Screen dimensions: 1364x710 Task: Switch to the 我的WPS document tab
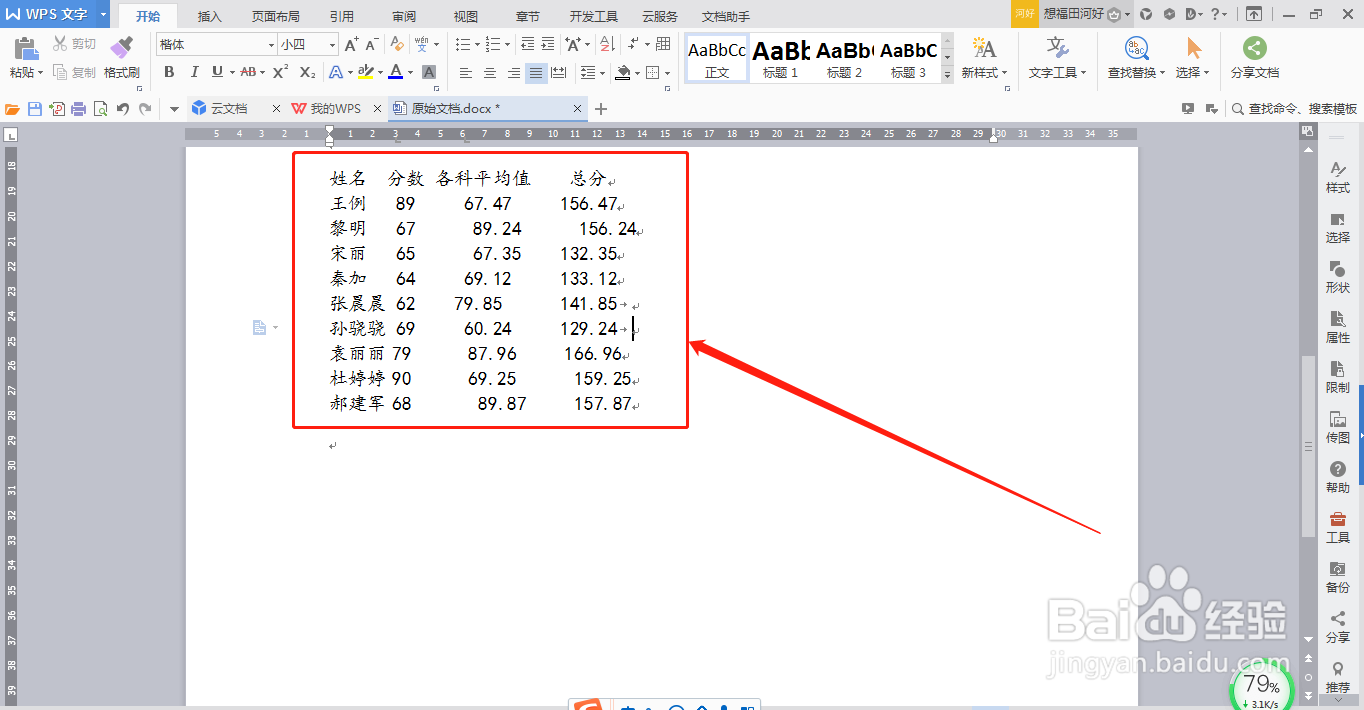336,109
